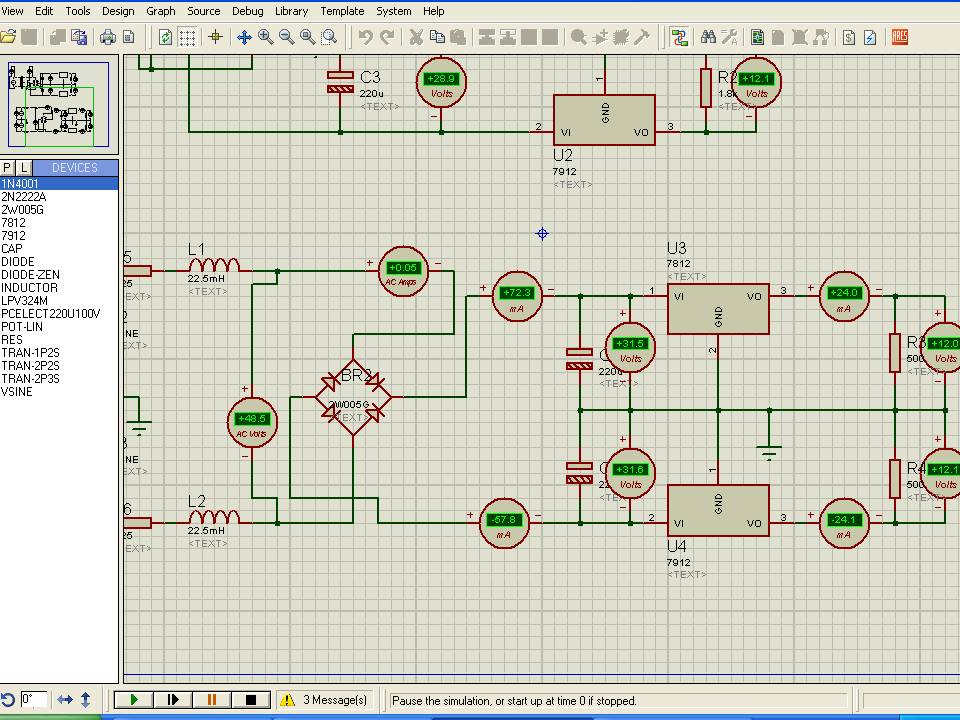Click the P pick devices button
Viewport: 960px width, 720px height.
pos(8,168)
